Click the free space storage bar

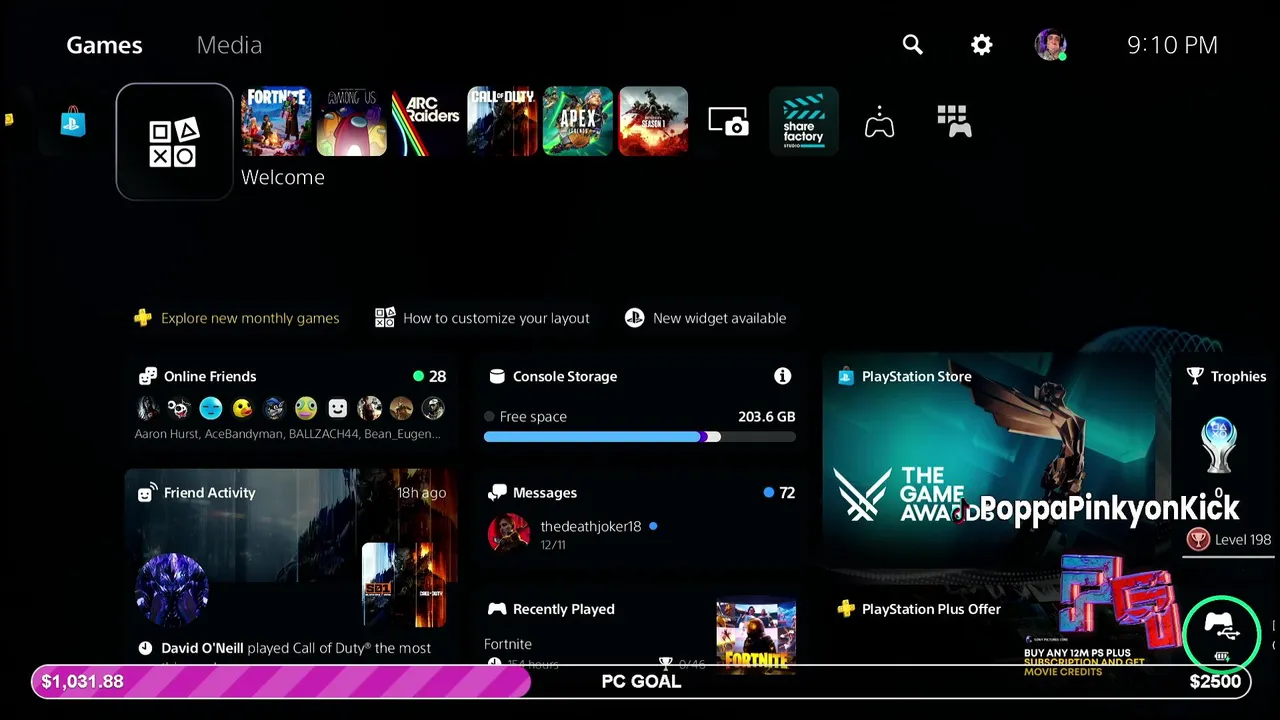(640, 437)
